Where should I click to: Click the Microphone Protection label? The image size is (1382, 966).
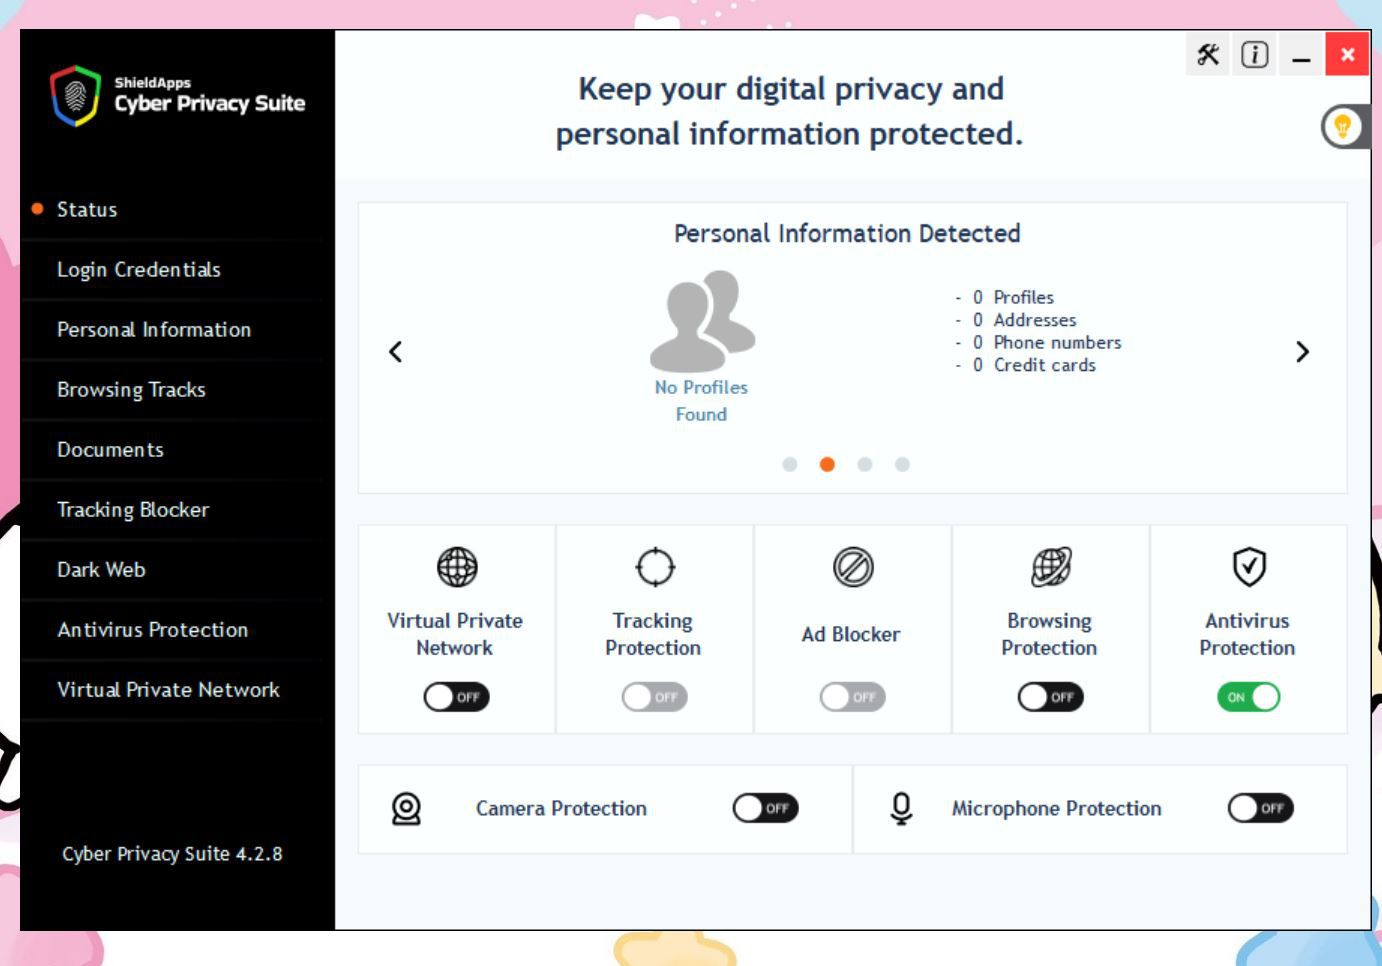point(1057,808)
